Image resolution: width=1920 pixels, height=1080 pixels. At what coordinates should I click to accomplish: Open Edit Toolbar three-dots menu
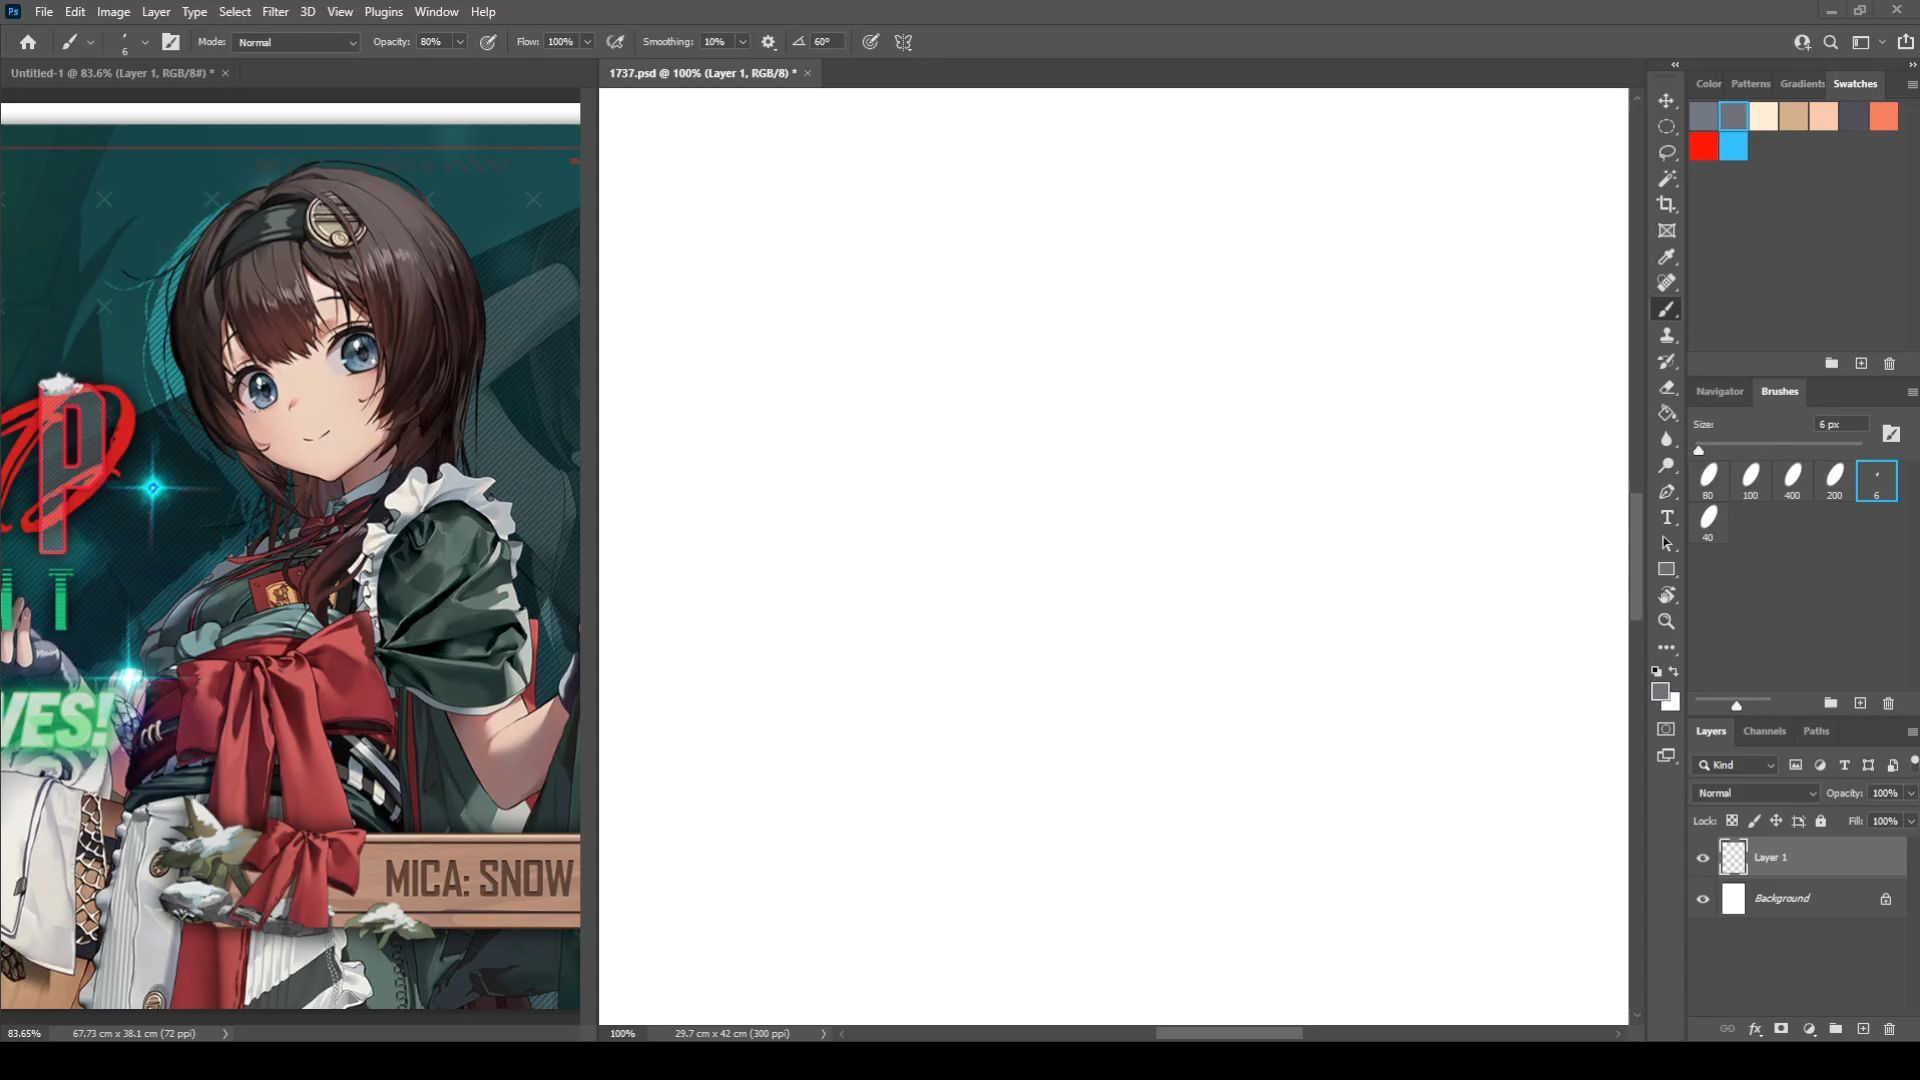pos(1666,647)
